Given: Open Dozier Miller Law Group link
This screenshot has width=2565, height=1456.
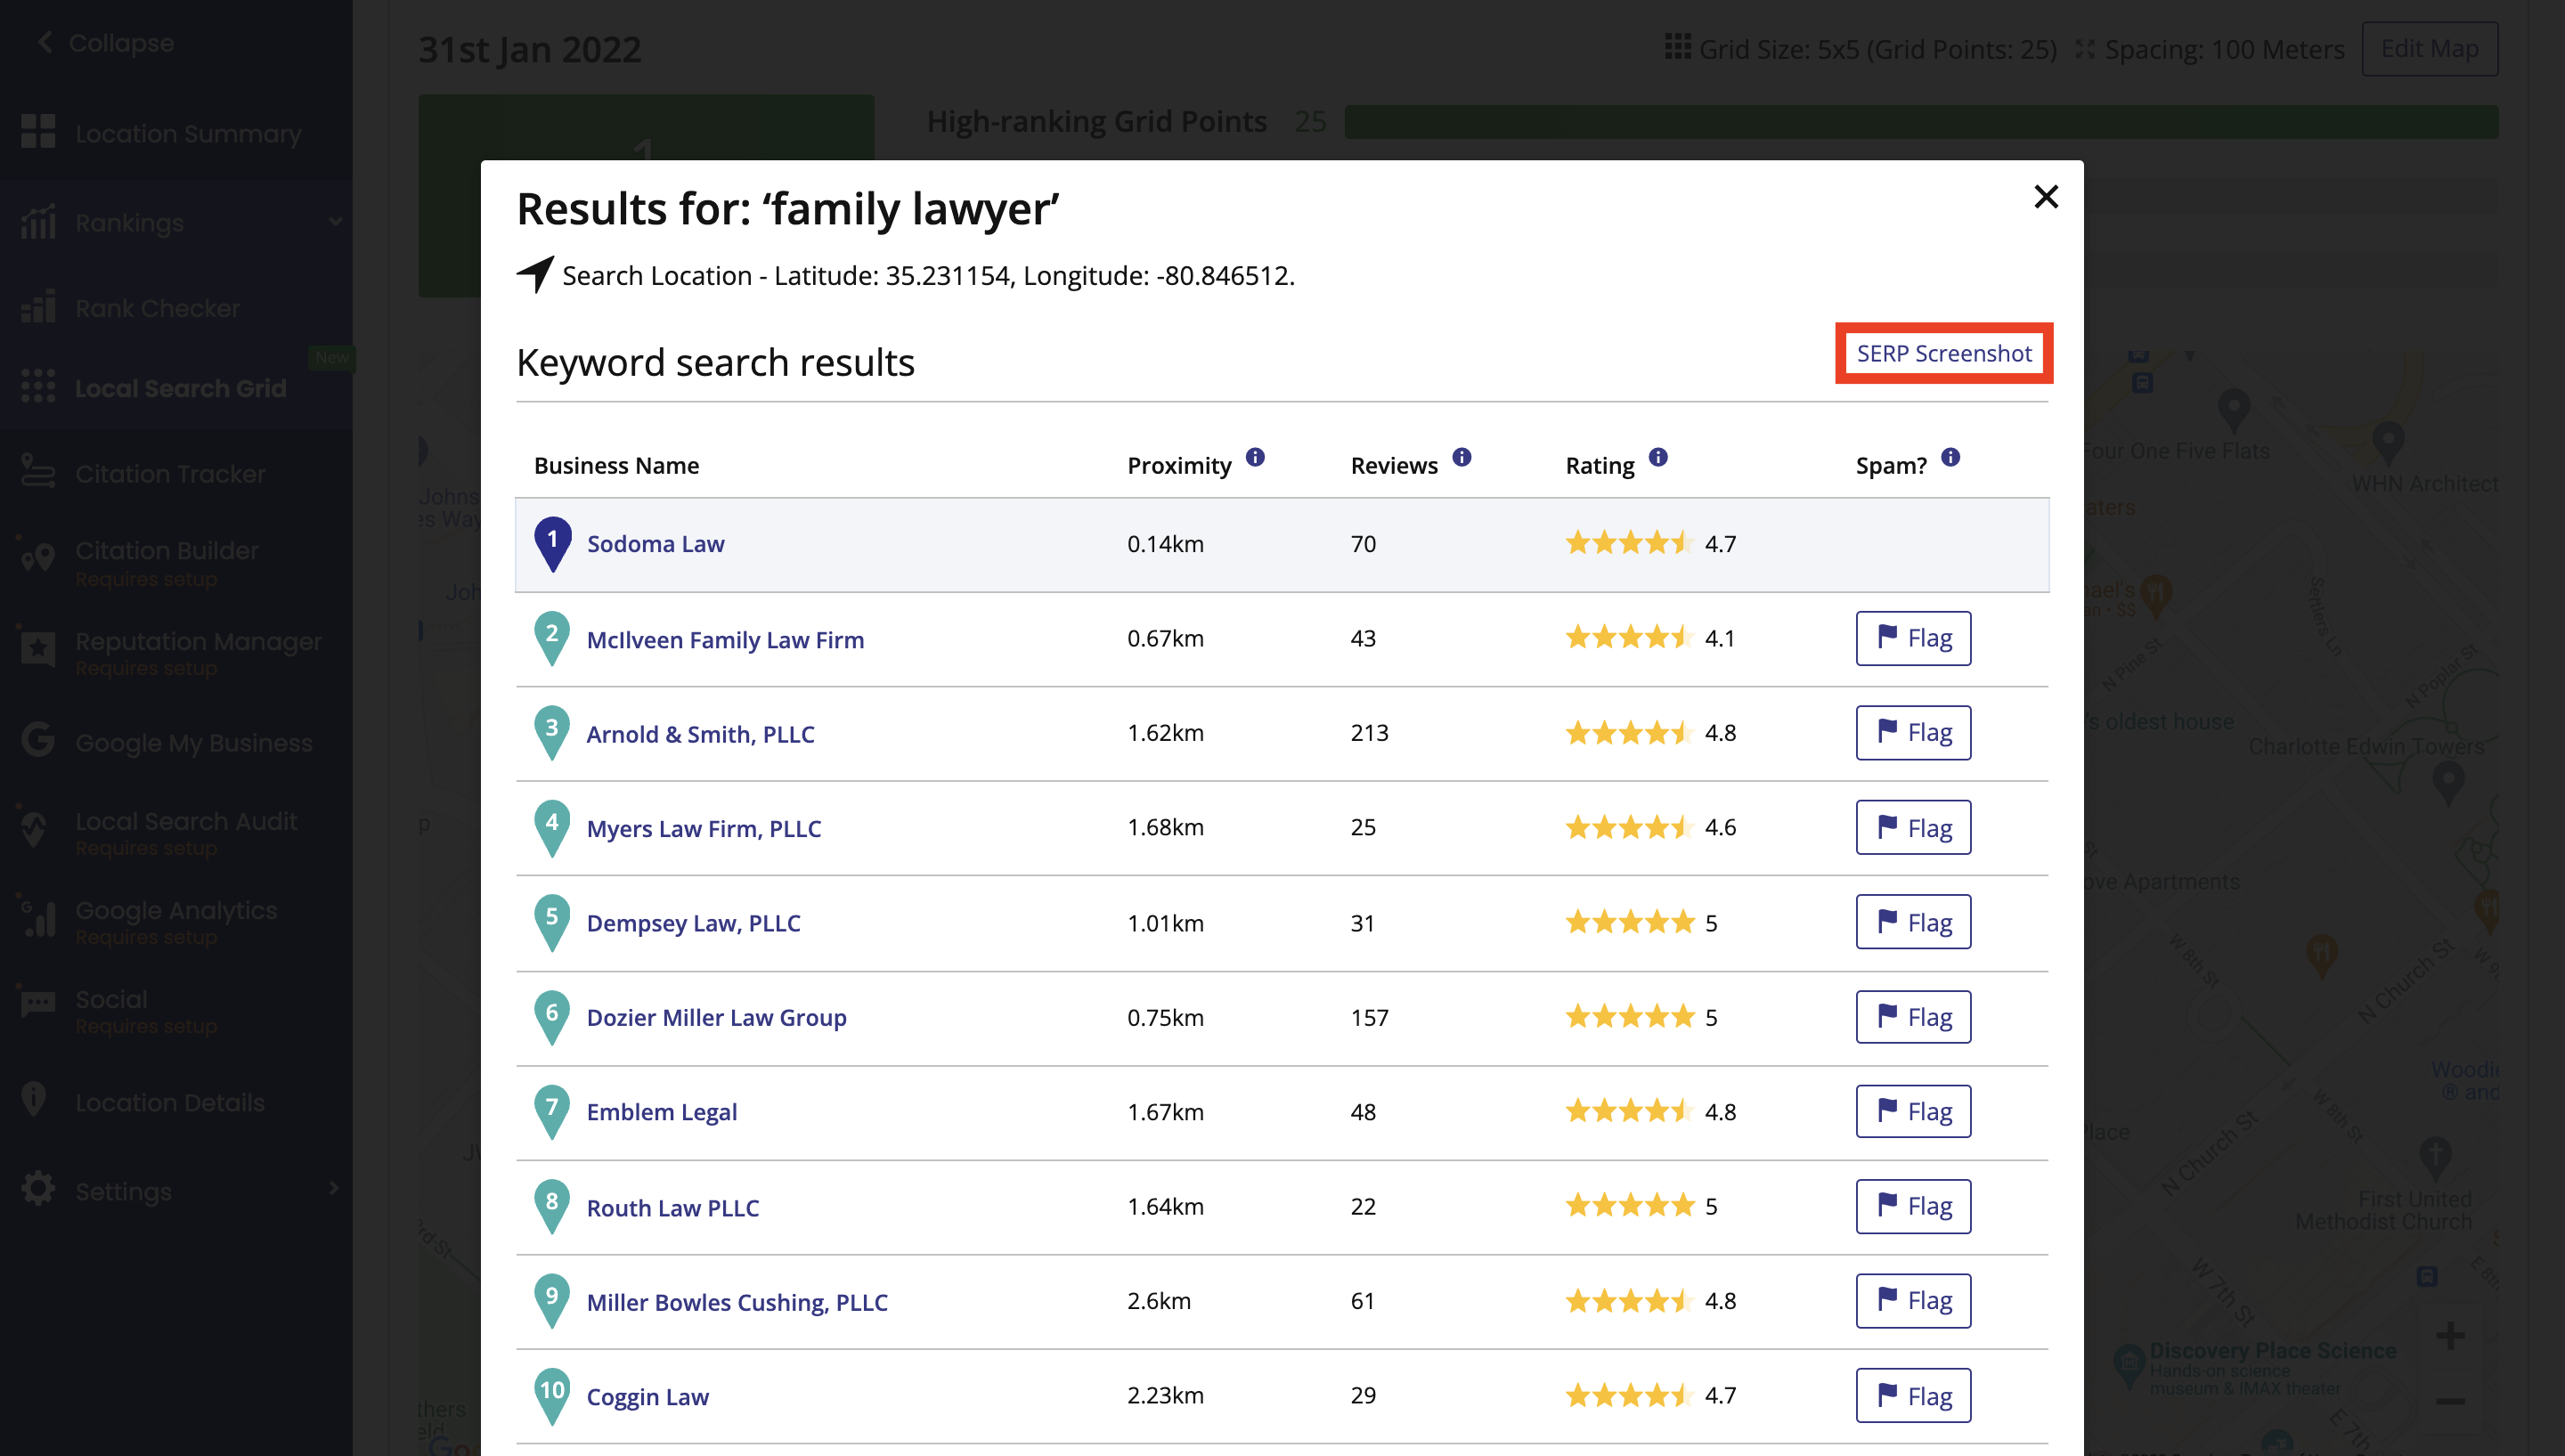Looking at the screenshot, I should pos(716,1017).
